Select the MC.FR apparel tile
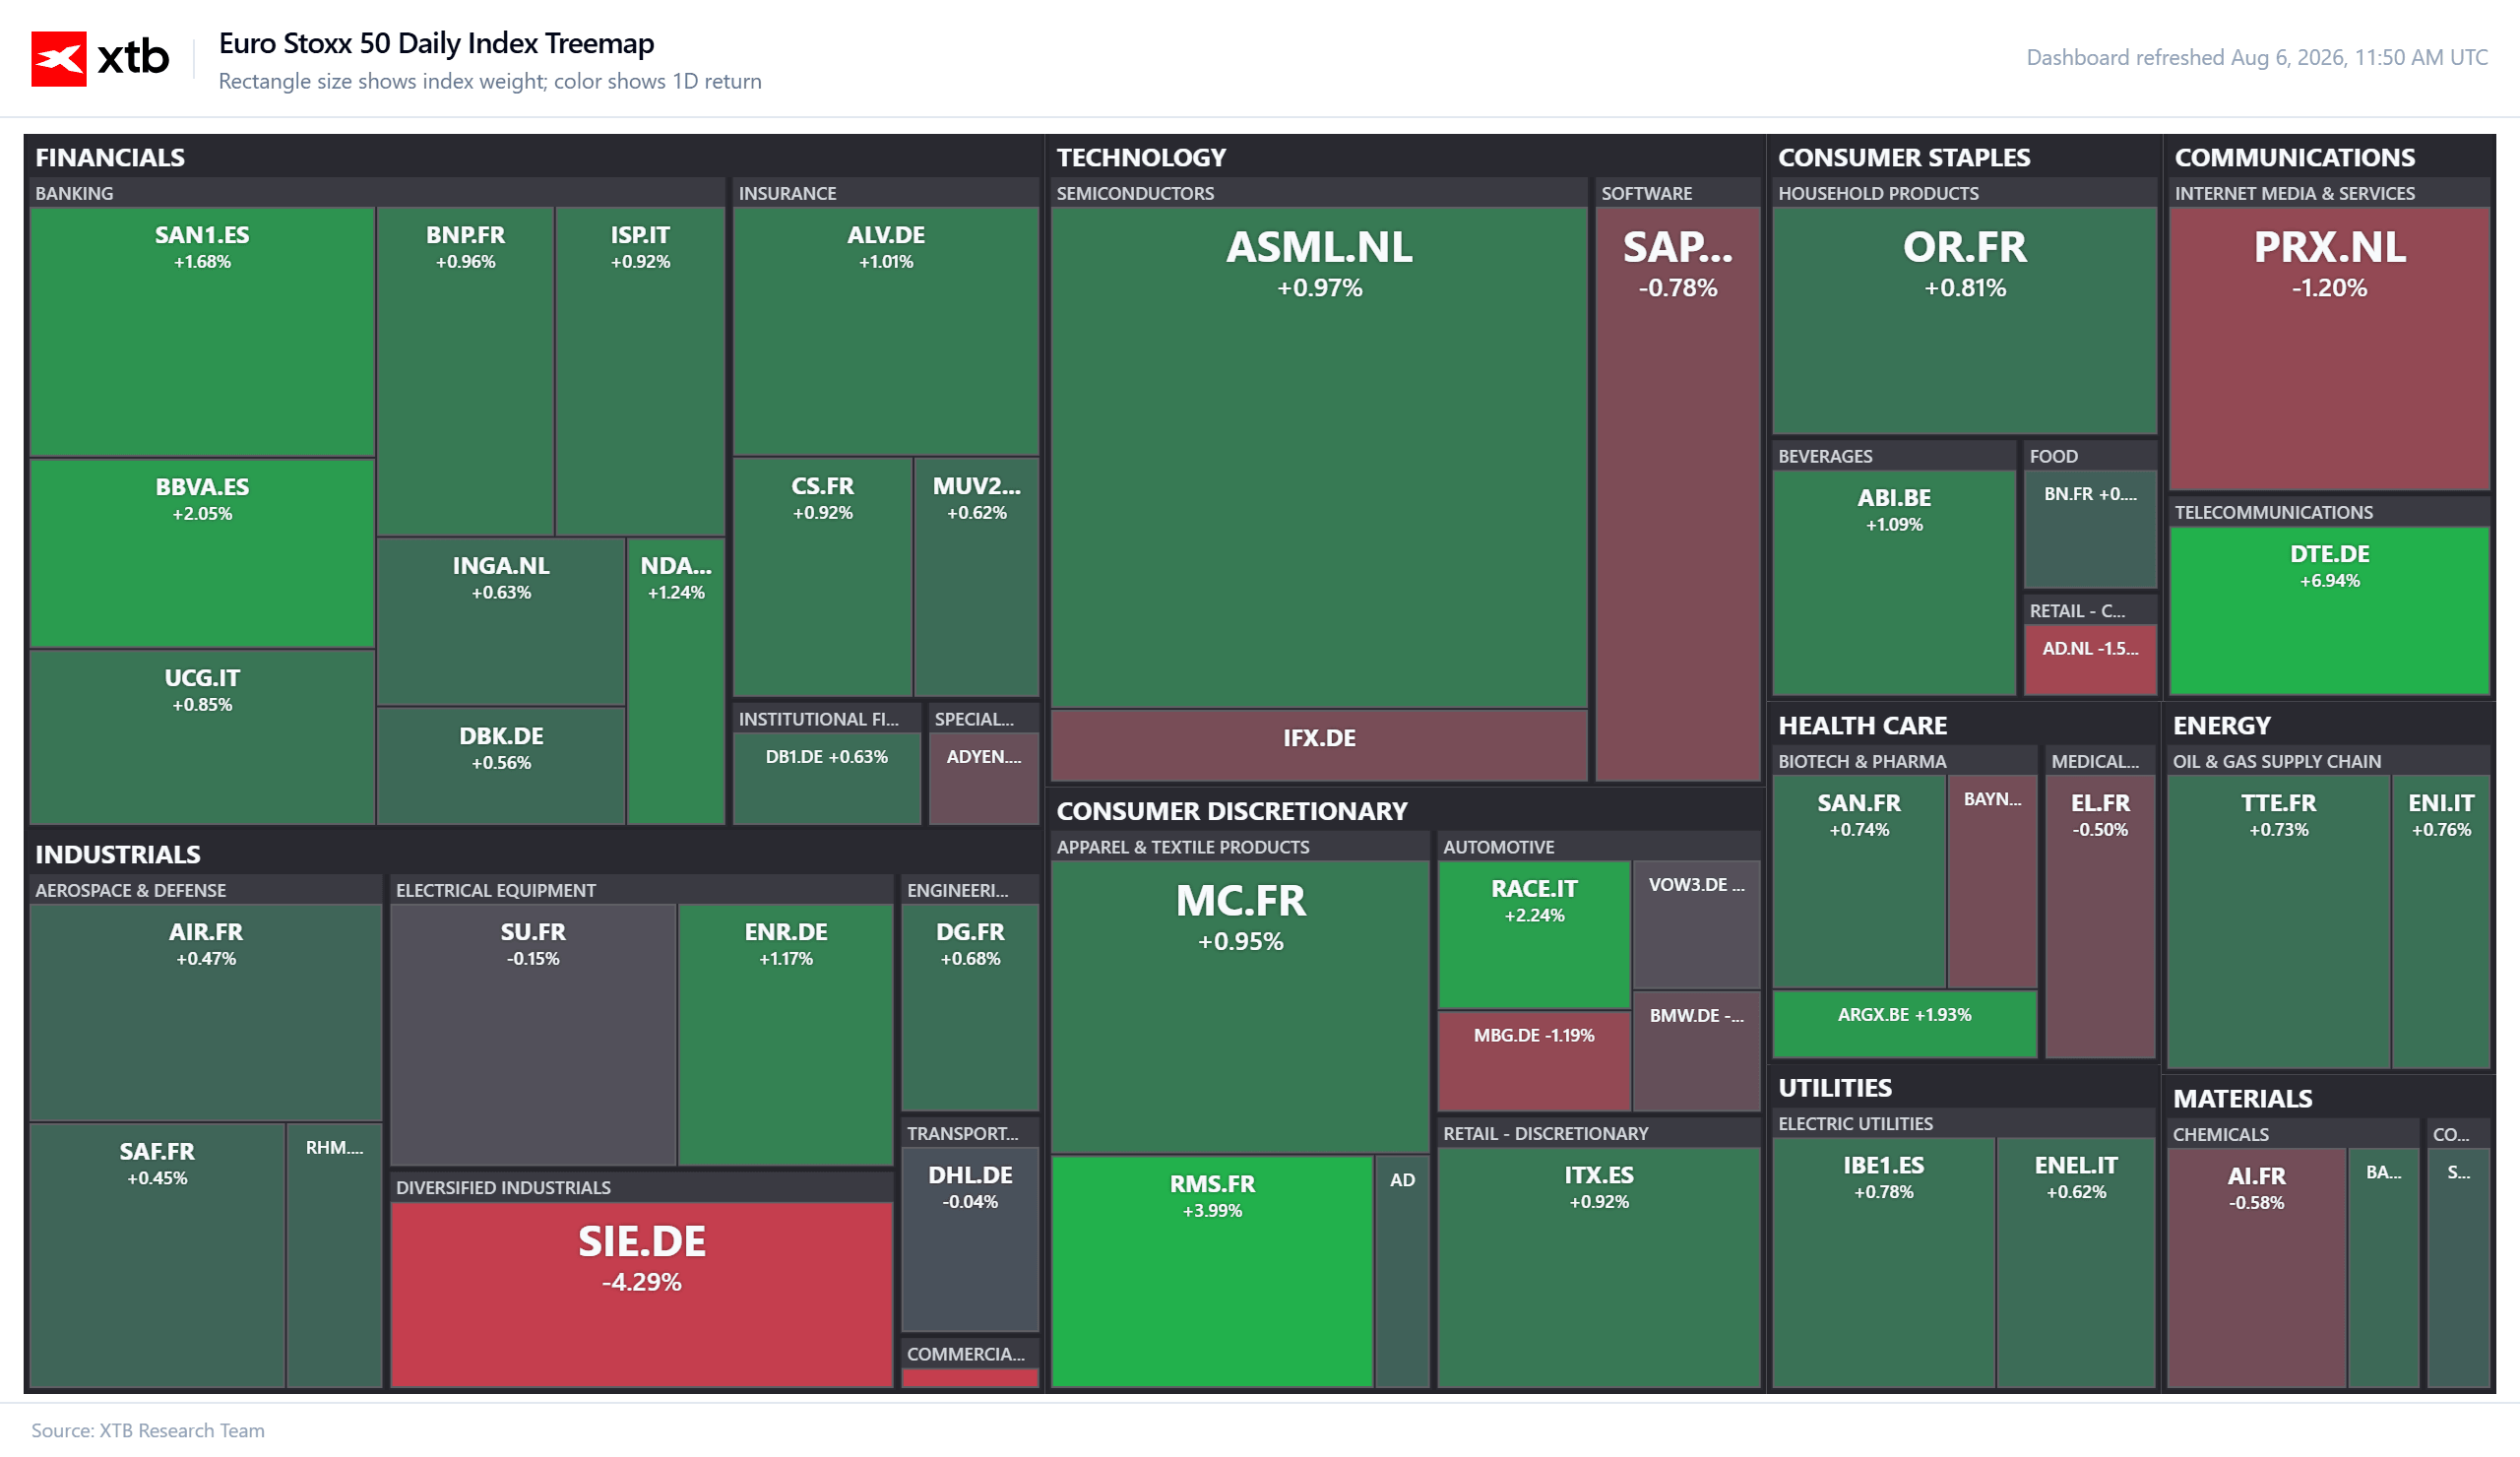The height and width of the screenshot is (1457, 2520). 1240,1007
